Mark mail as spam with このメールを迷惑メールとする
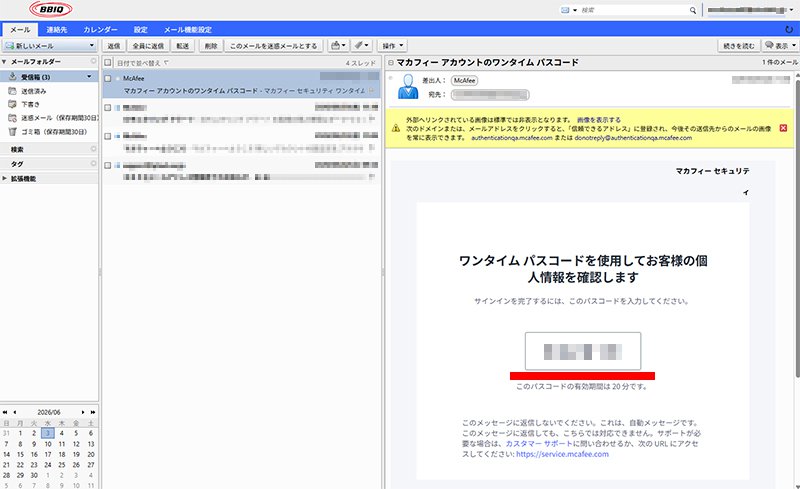This screenshot has width=800, height=489. pos(273,46)
